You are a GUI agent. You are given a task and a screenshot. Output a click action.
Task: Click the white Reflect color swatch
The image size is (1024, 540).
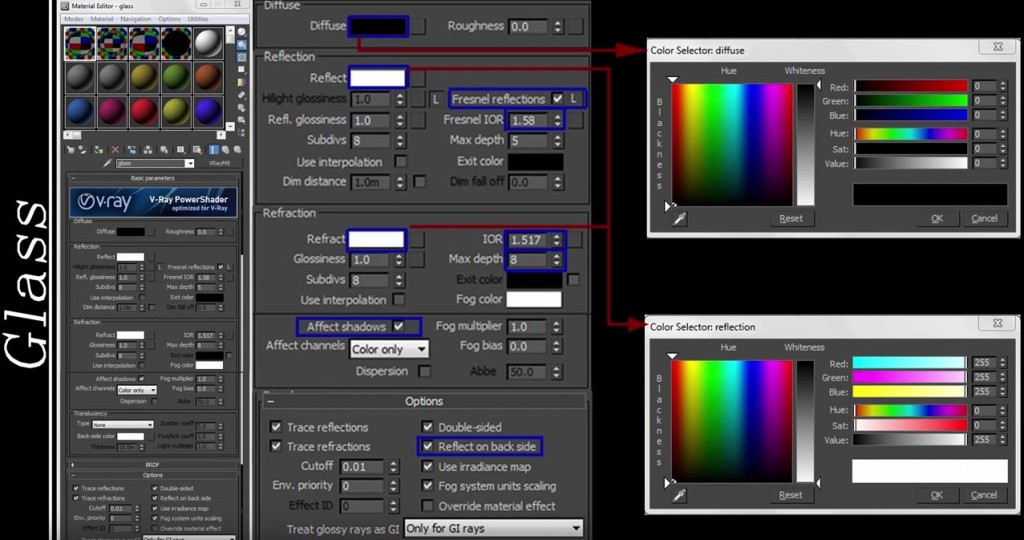[x=378, y=78]
